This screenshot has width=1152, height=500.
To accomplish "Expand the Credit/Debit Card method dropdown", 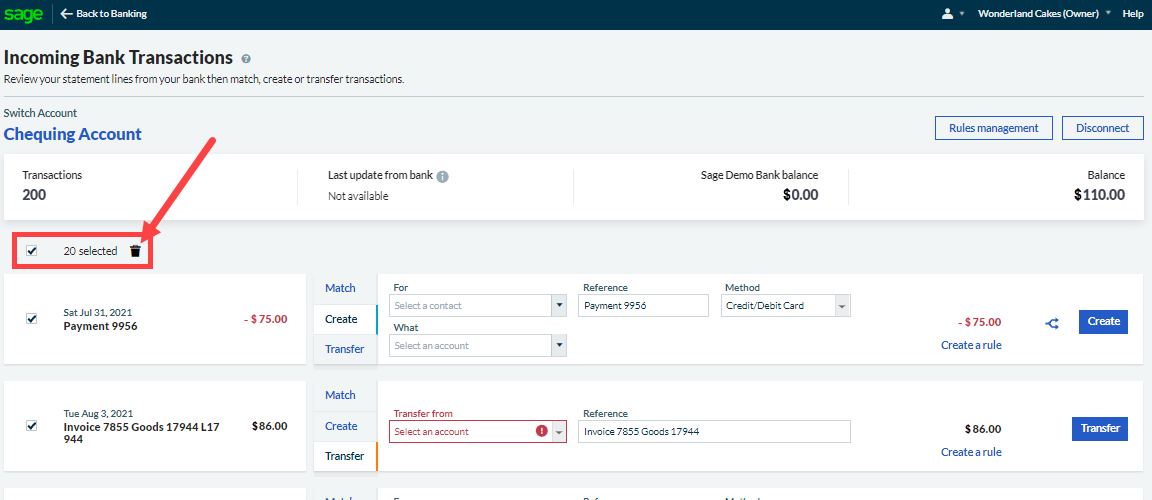I will pos(785,306).
